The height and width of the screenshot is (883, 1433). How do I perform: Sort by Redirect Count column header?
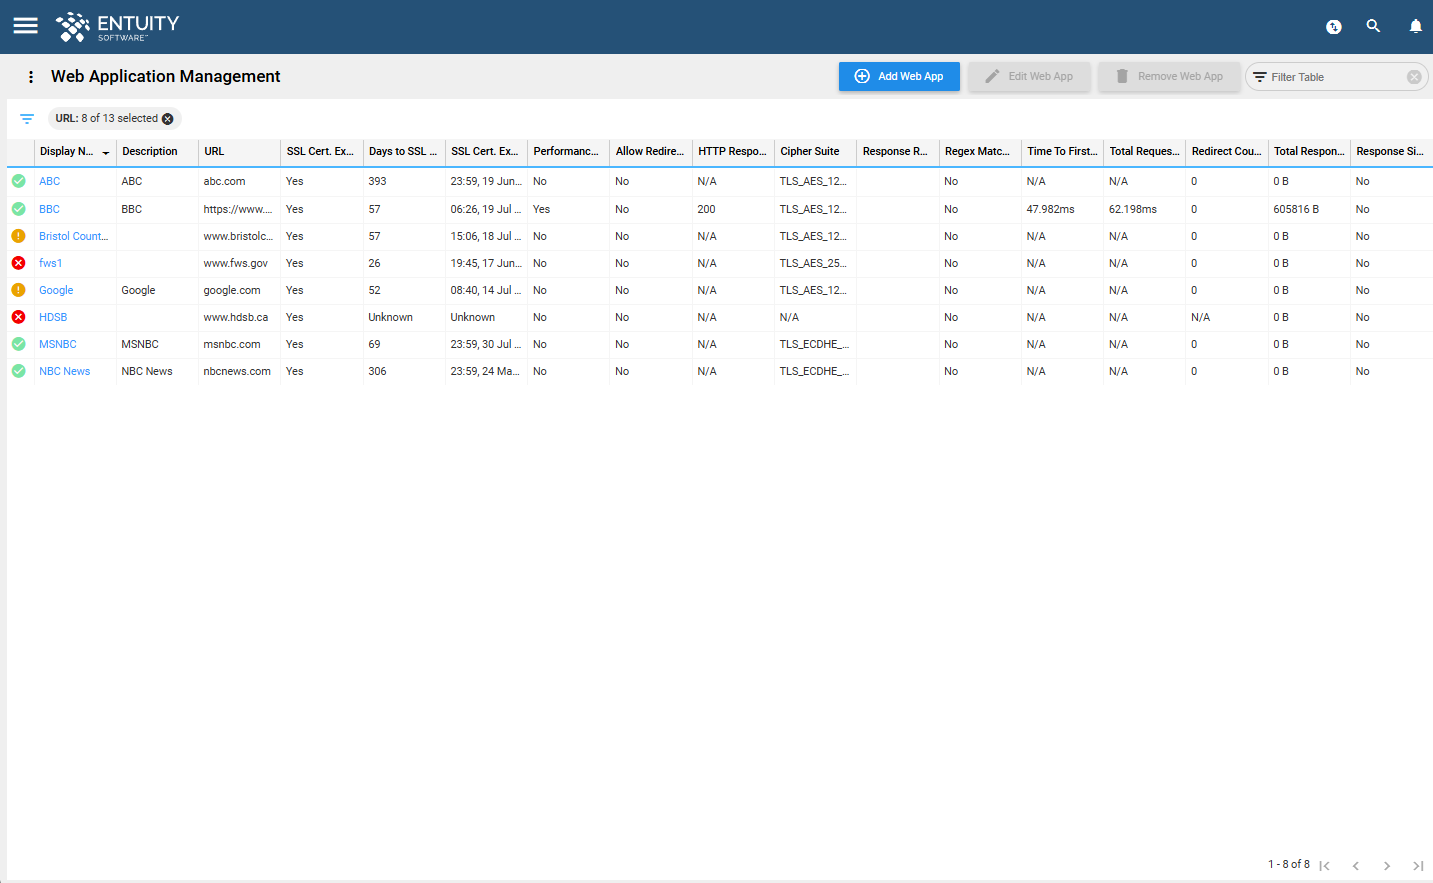coord(1227,152)
